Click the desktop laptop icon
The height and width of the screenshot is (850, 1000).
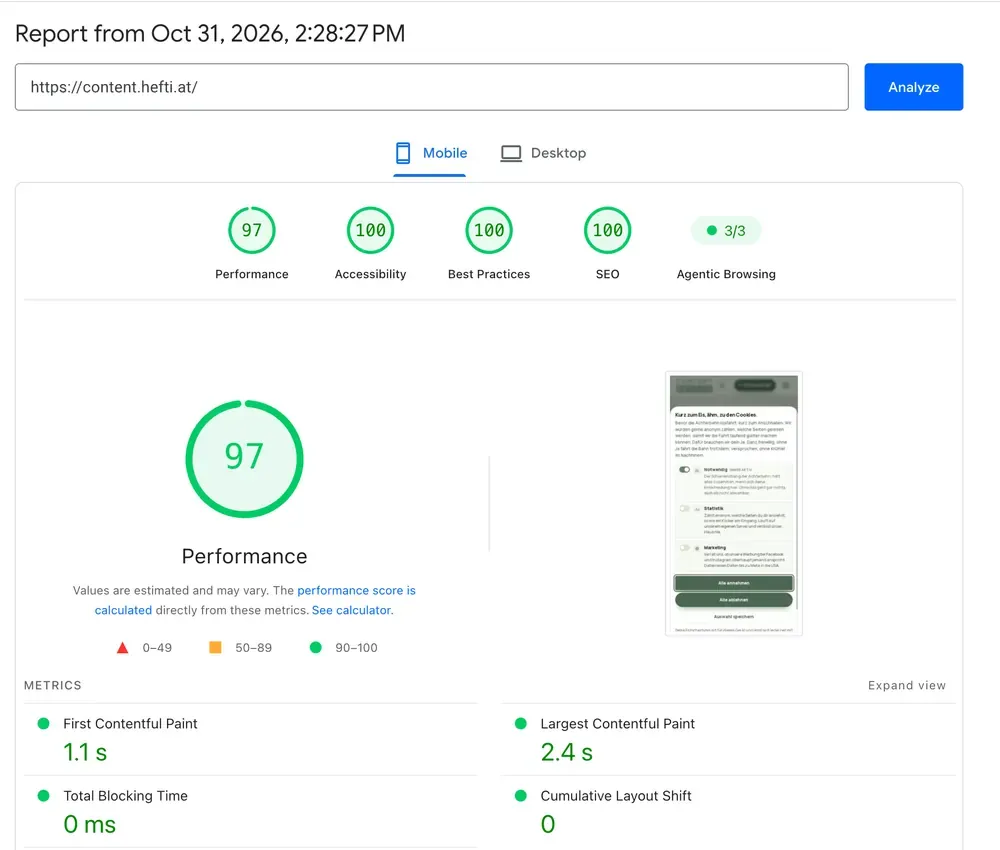coord(511,153)
